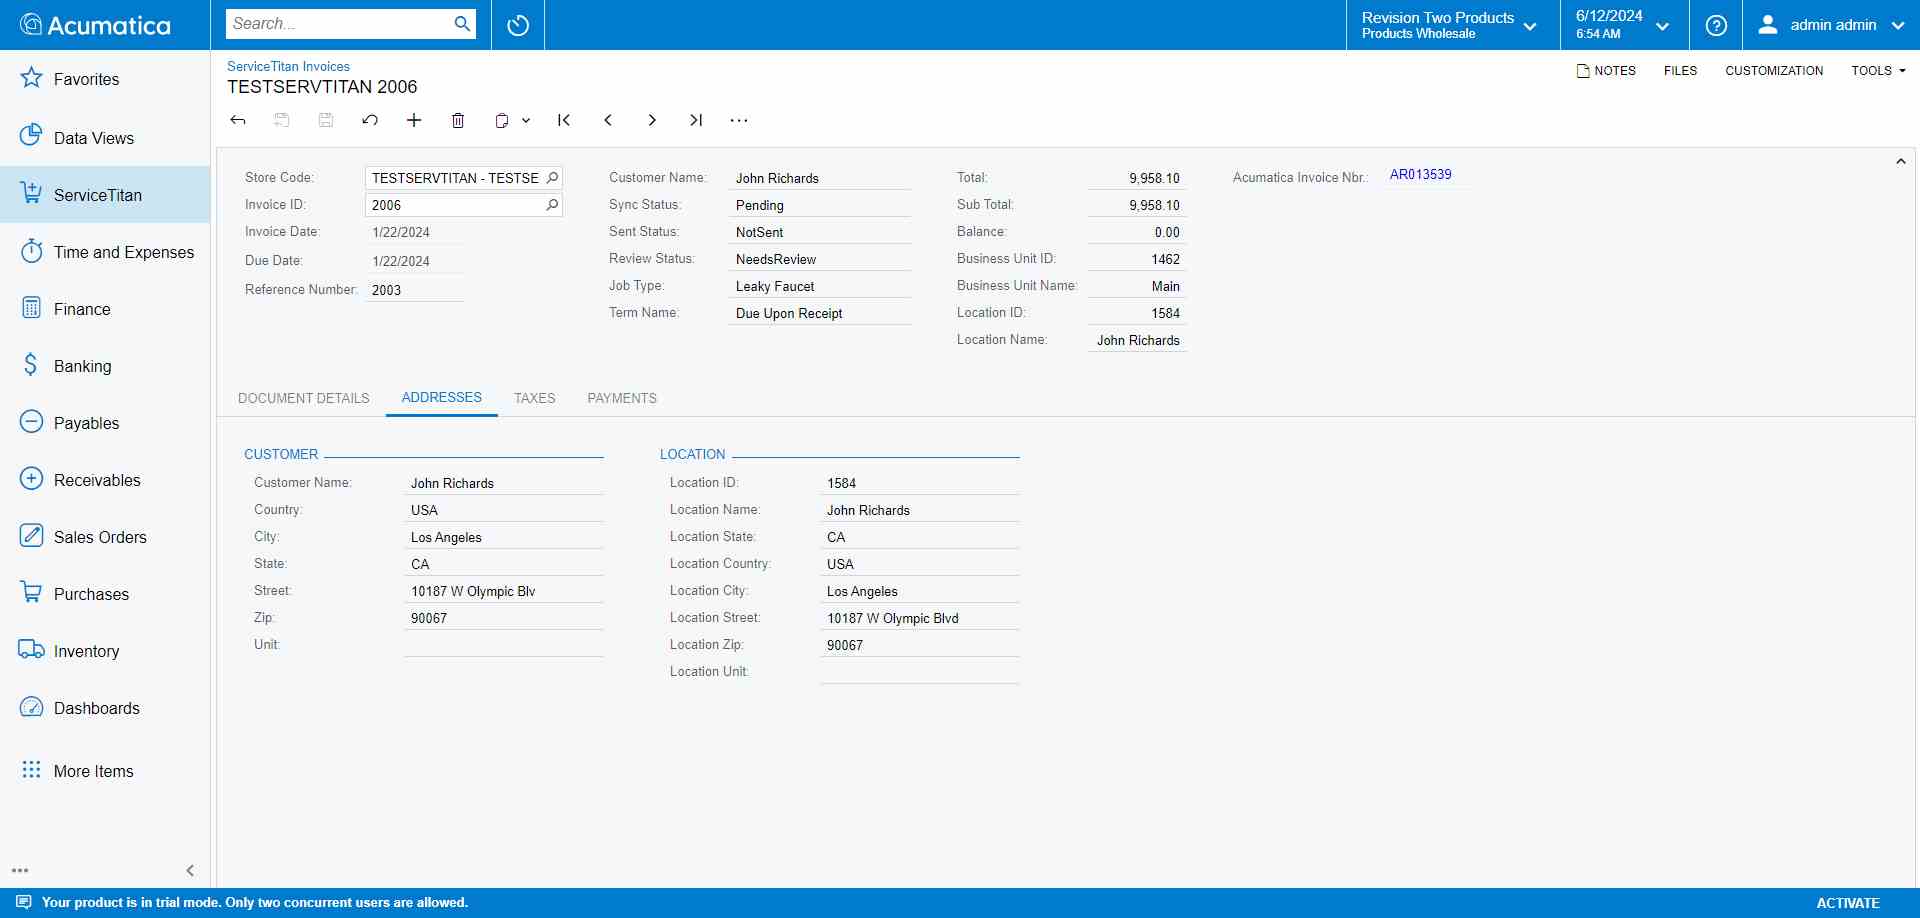This screenshot has height=918, width=1920.
Task: Switch to DOCUMENT DETAILS tab
Action: [x=304, y=398]
